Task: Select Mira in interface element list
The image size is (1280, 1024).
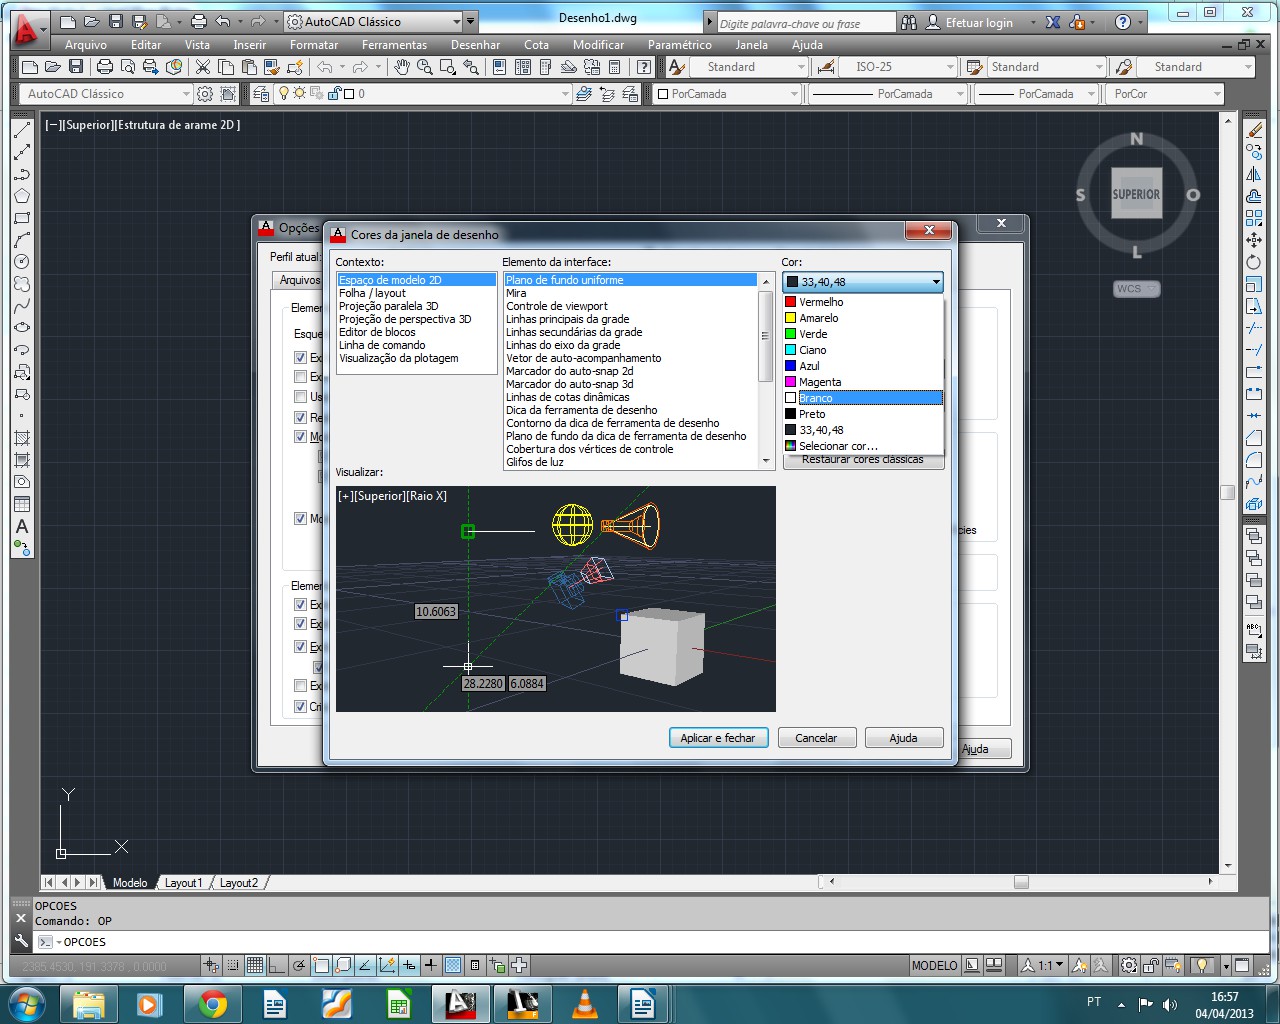Action: [x=631, y=293]
